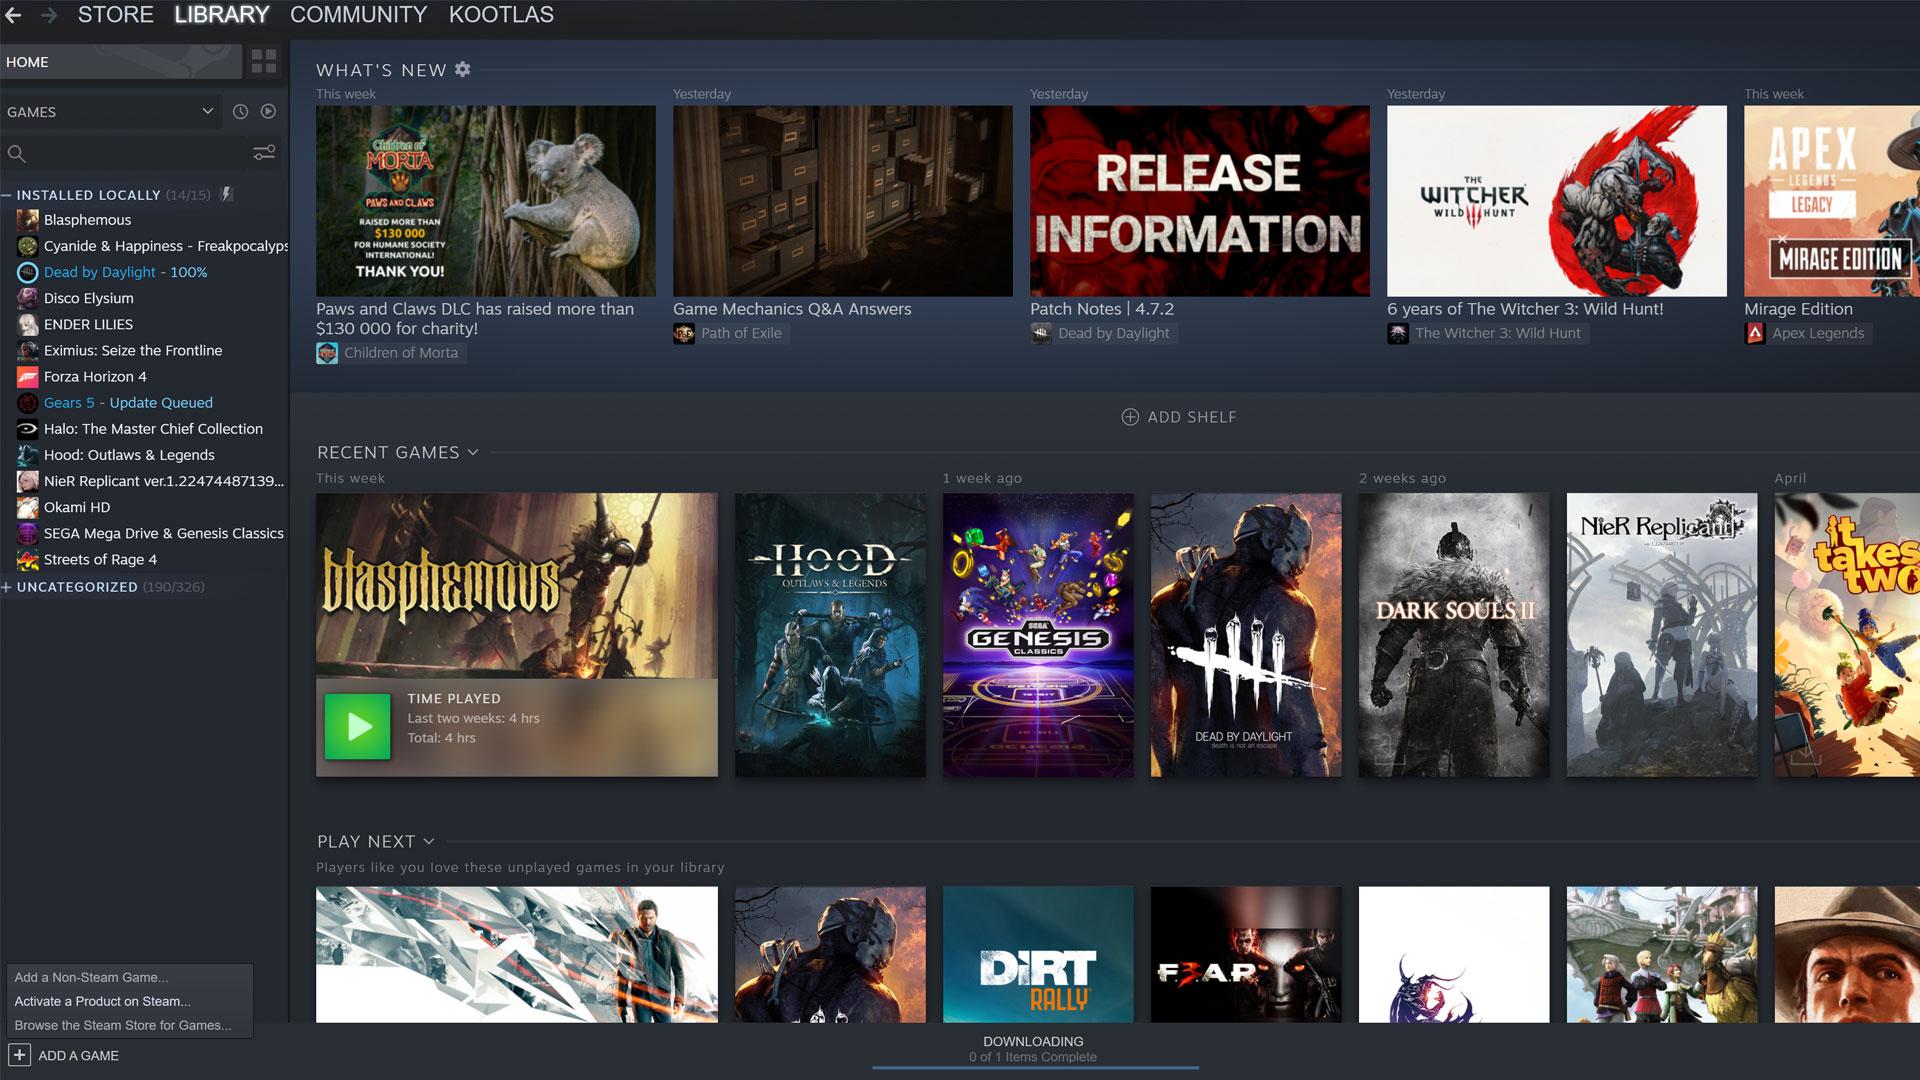Click the Add Shelf plus icon
The height and width of the screenshot is (1080, 1920).
click(1130, 417)
